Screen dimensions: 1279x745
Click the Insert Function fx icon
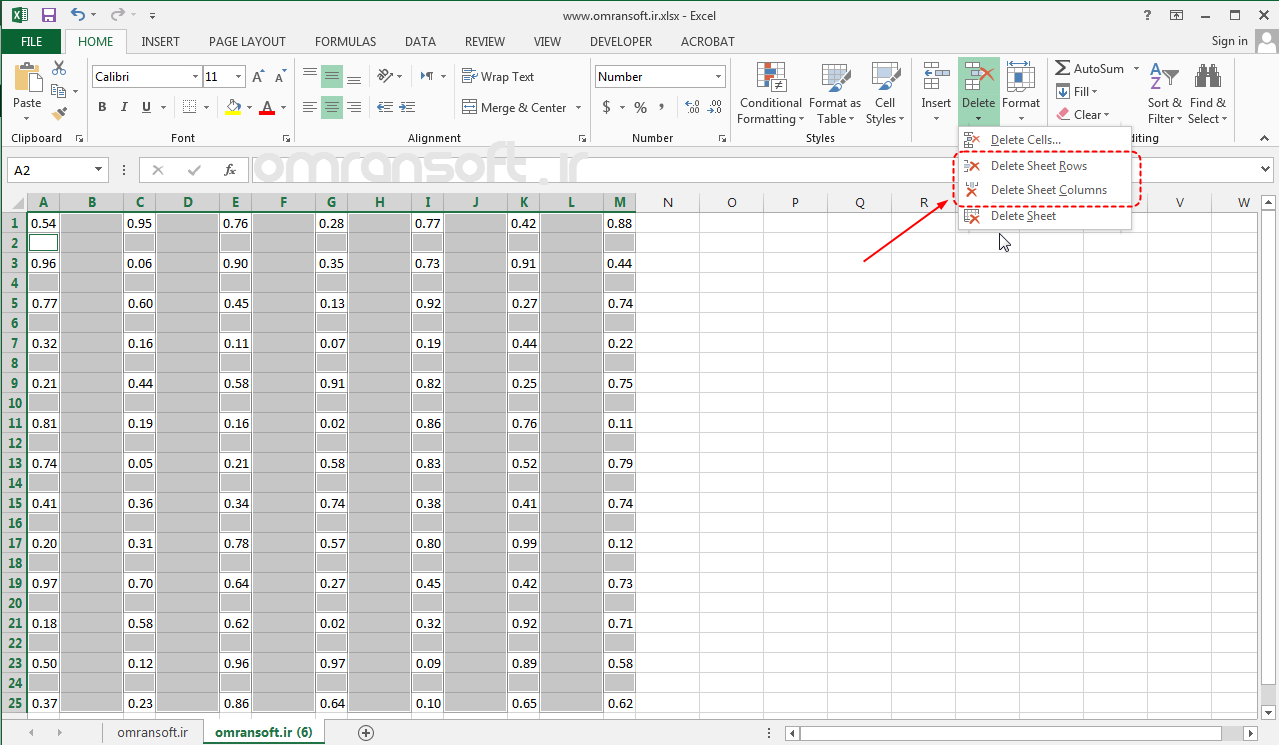click(x=230, y=170)
